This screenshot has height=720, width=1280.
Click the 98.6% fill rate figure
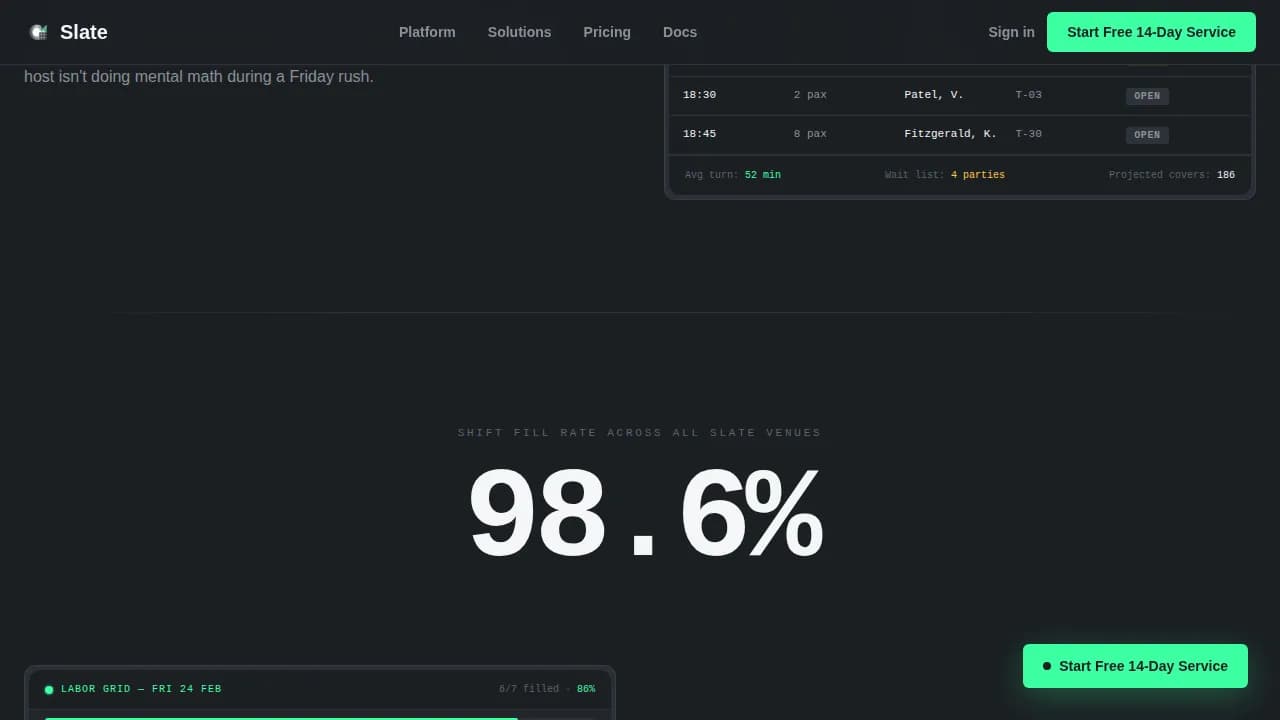point(645,514)
